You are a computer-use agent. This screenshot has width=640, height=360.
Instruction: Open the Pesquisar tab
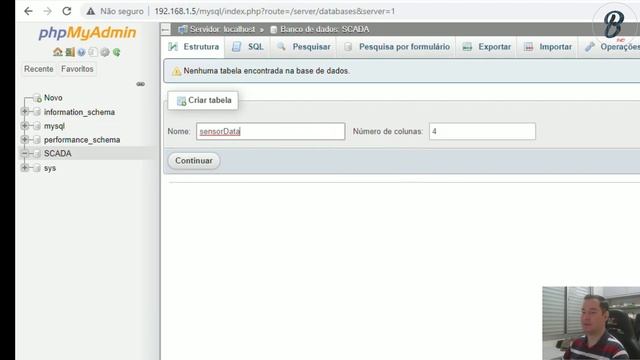pyautogui.click(x=304, y=47)
